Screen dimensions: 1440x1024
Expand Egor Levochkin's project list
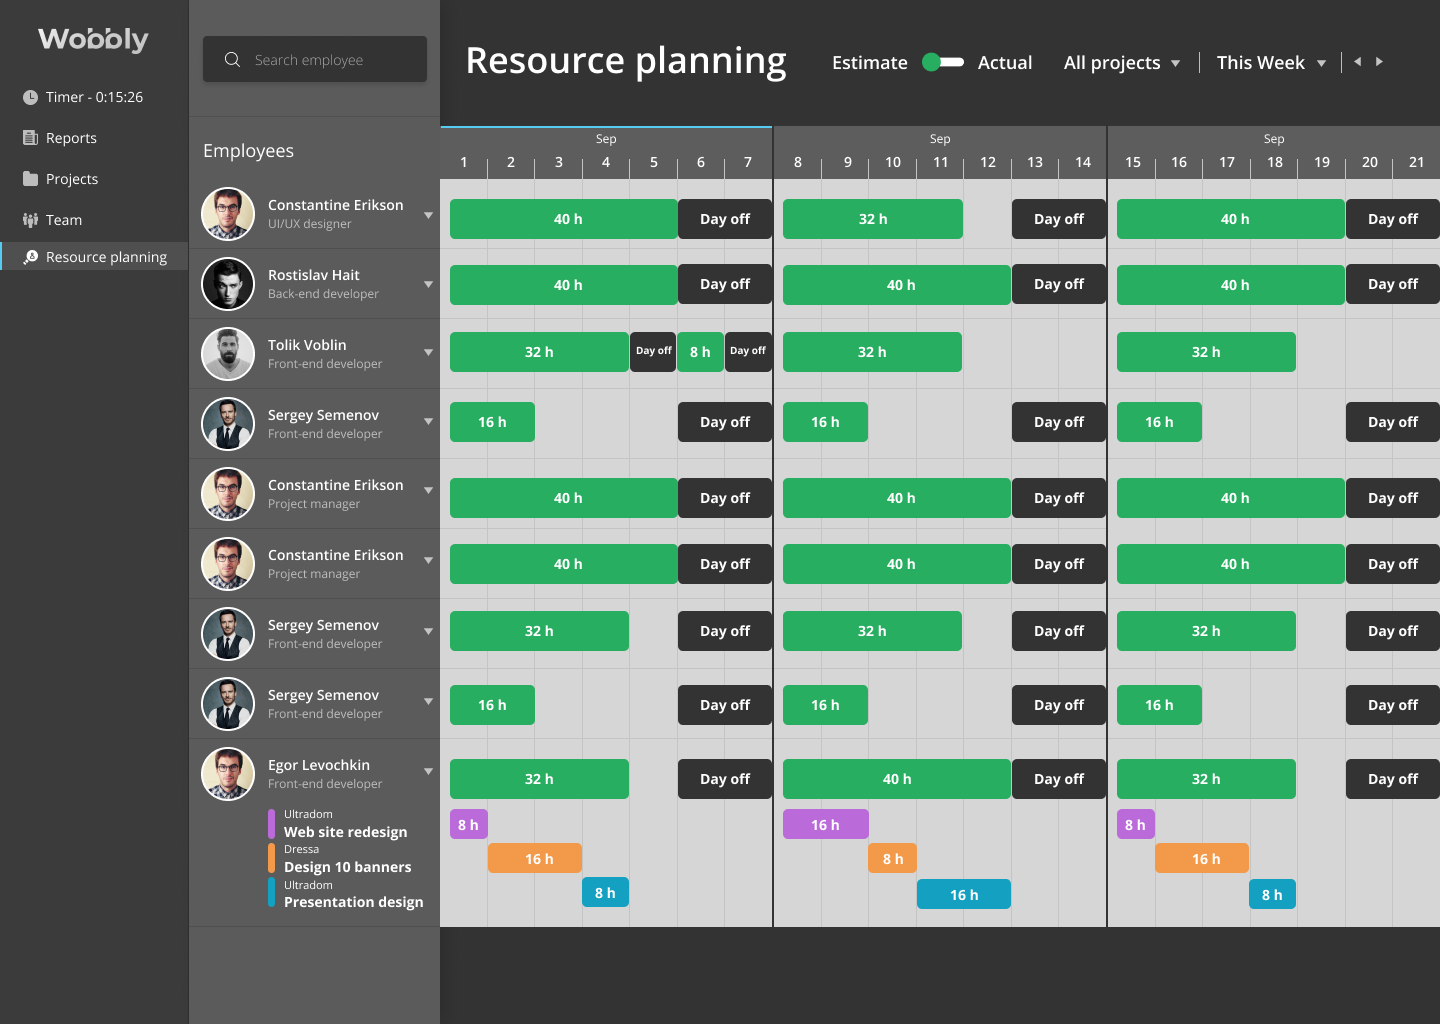click(x=428, y=771)
